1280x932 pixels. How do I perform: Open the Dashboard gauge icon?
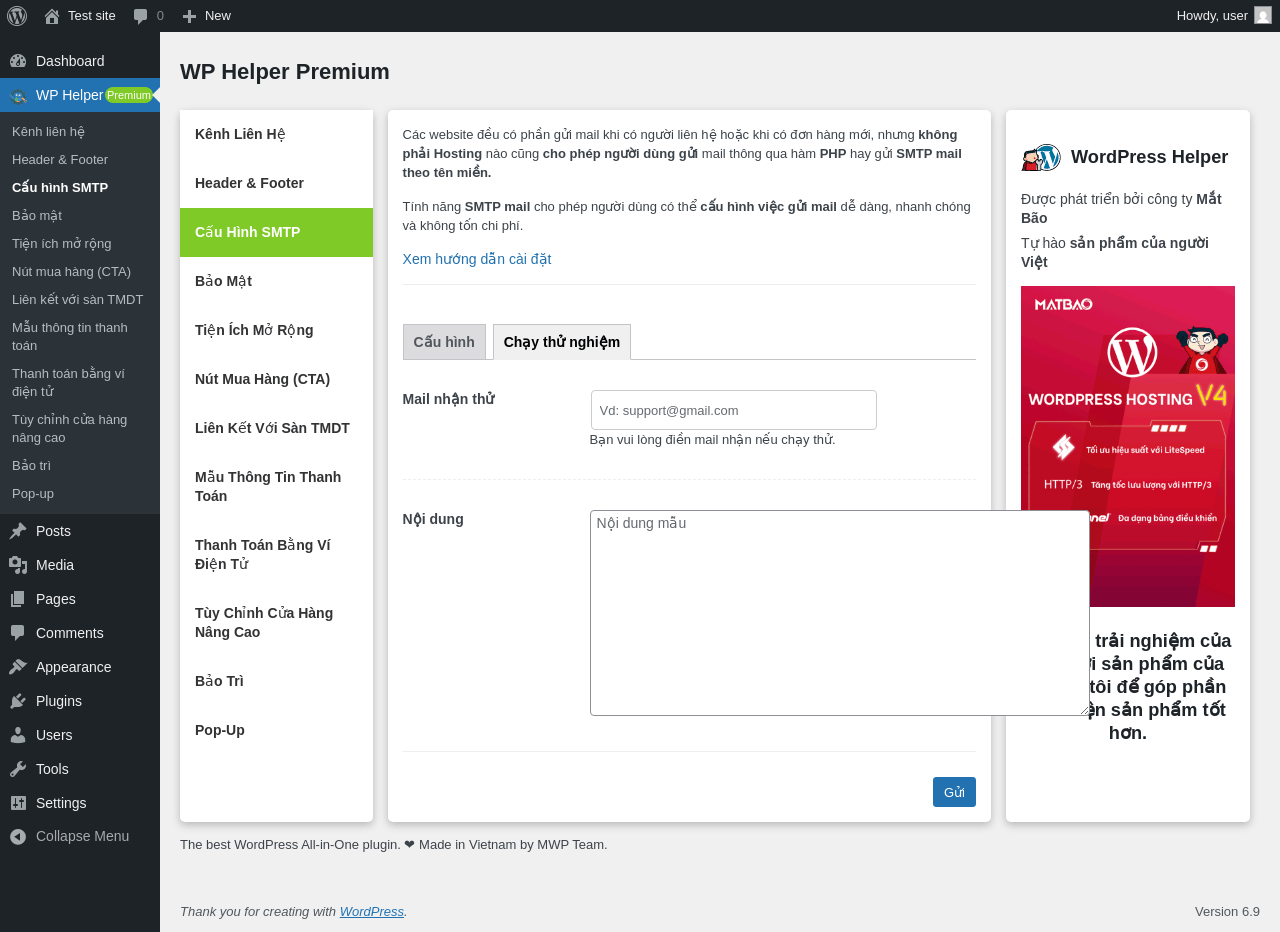point(18,61)
